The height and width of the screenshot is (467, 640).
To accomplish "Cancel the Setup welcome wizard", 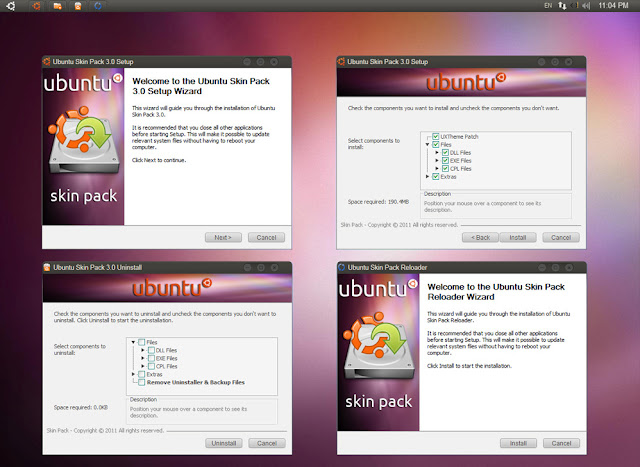I will [x=267, y=238].
